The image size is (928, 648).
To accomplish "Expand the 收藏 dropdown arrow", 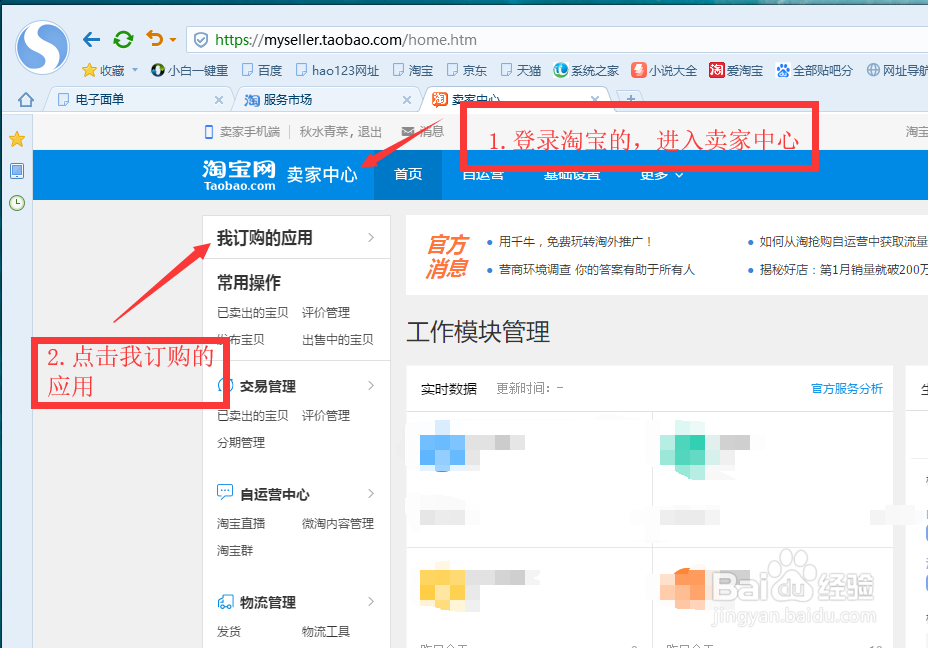I will tap(135, 70).
